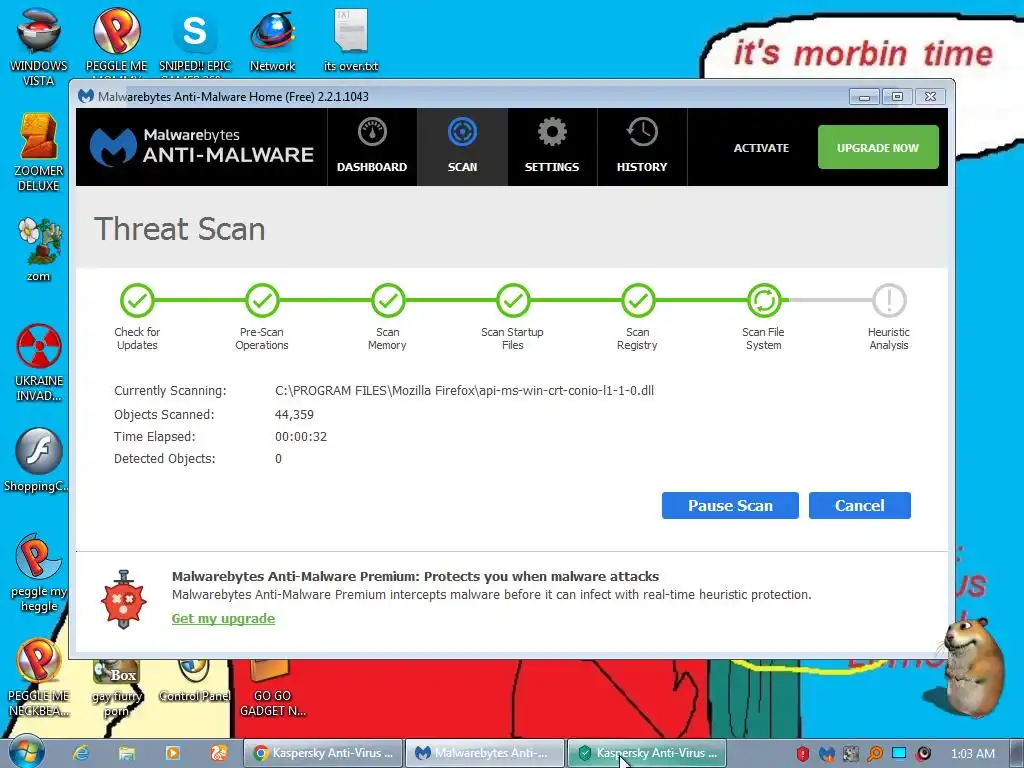This screenshot has width=1024, height=768.
Task: Click the Threat Scan heading
Action: [x=180, y=229]
